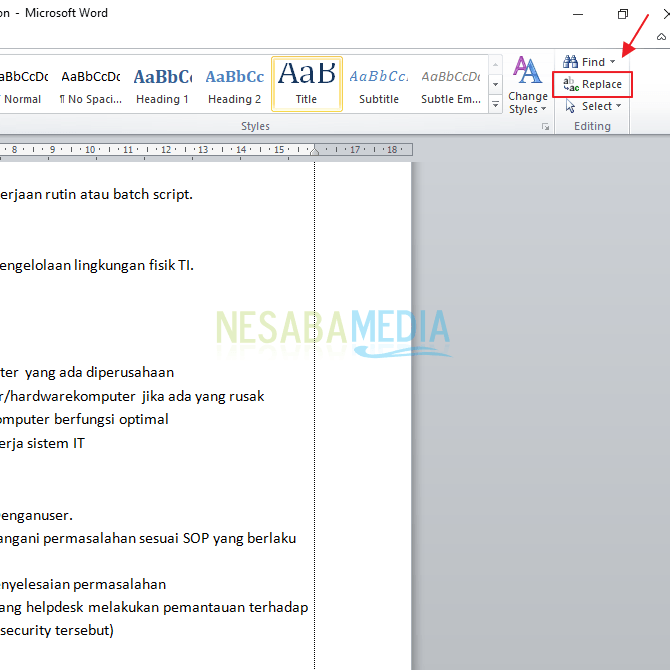Click the text 'berfungsi optimal'
Viewport: 670px width, 670px height.
pyautogui.click(x=111, y=420)
